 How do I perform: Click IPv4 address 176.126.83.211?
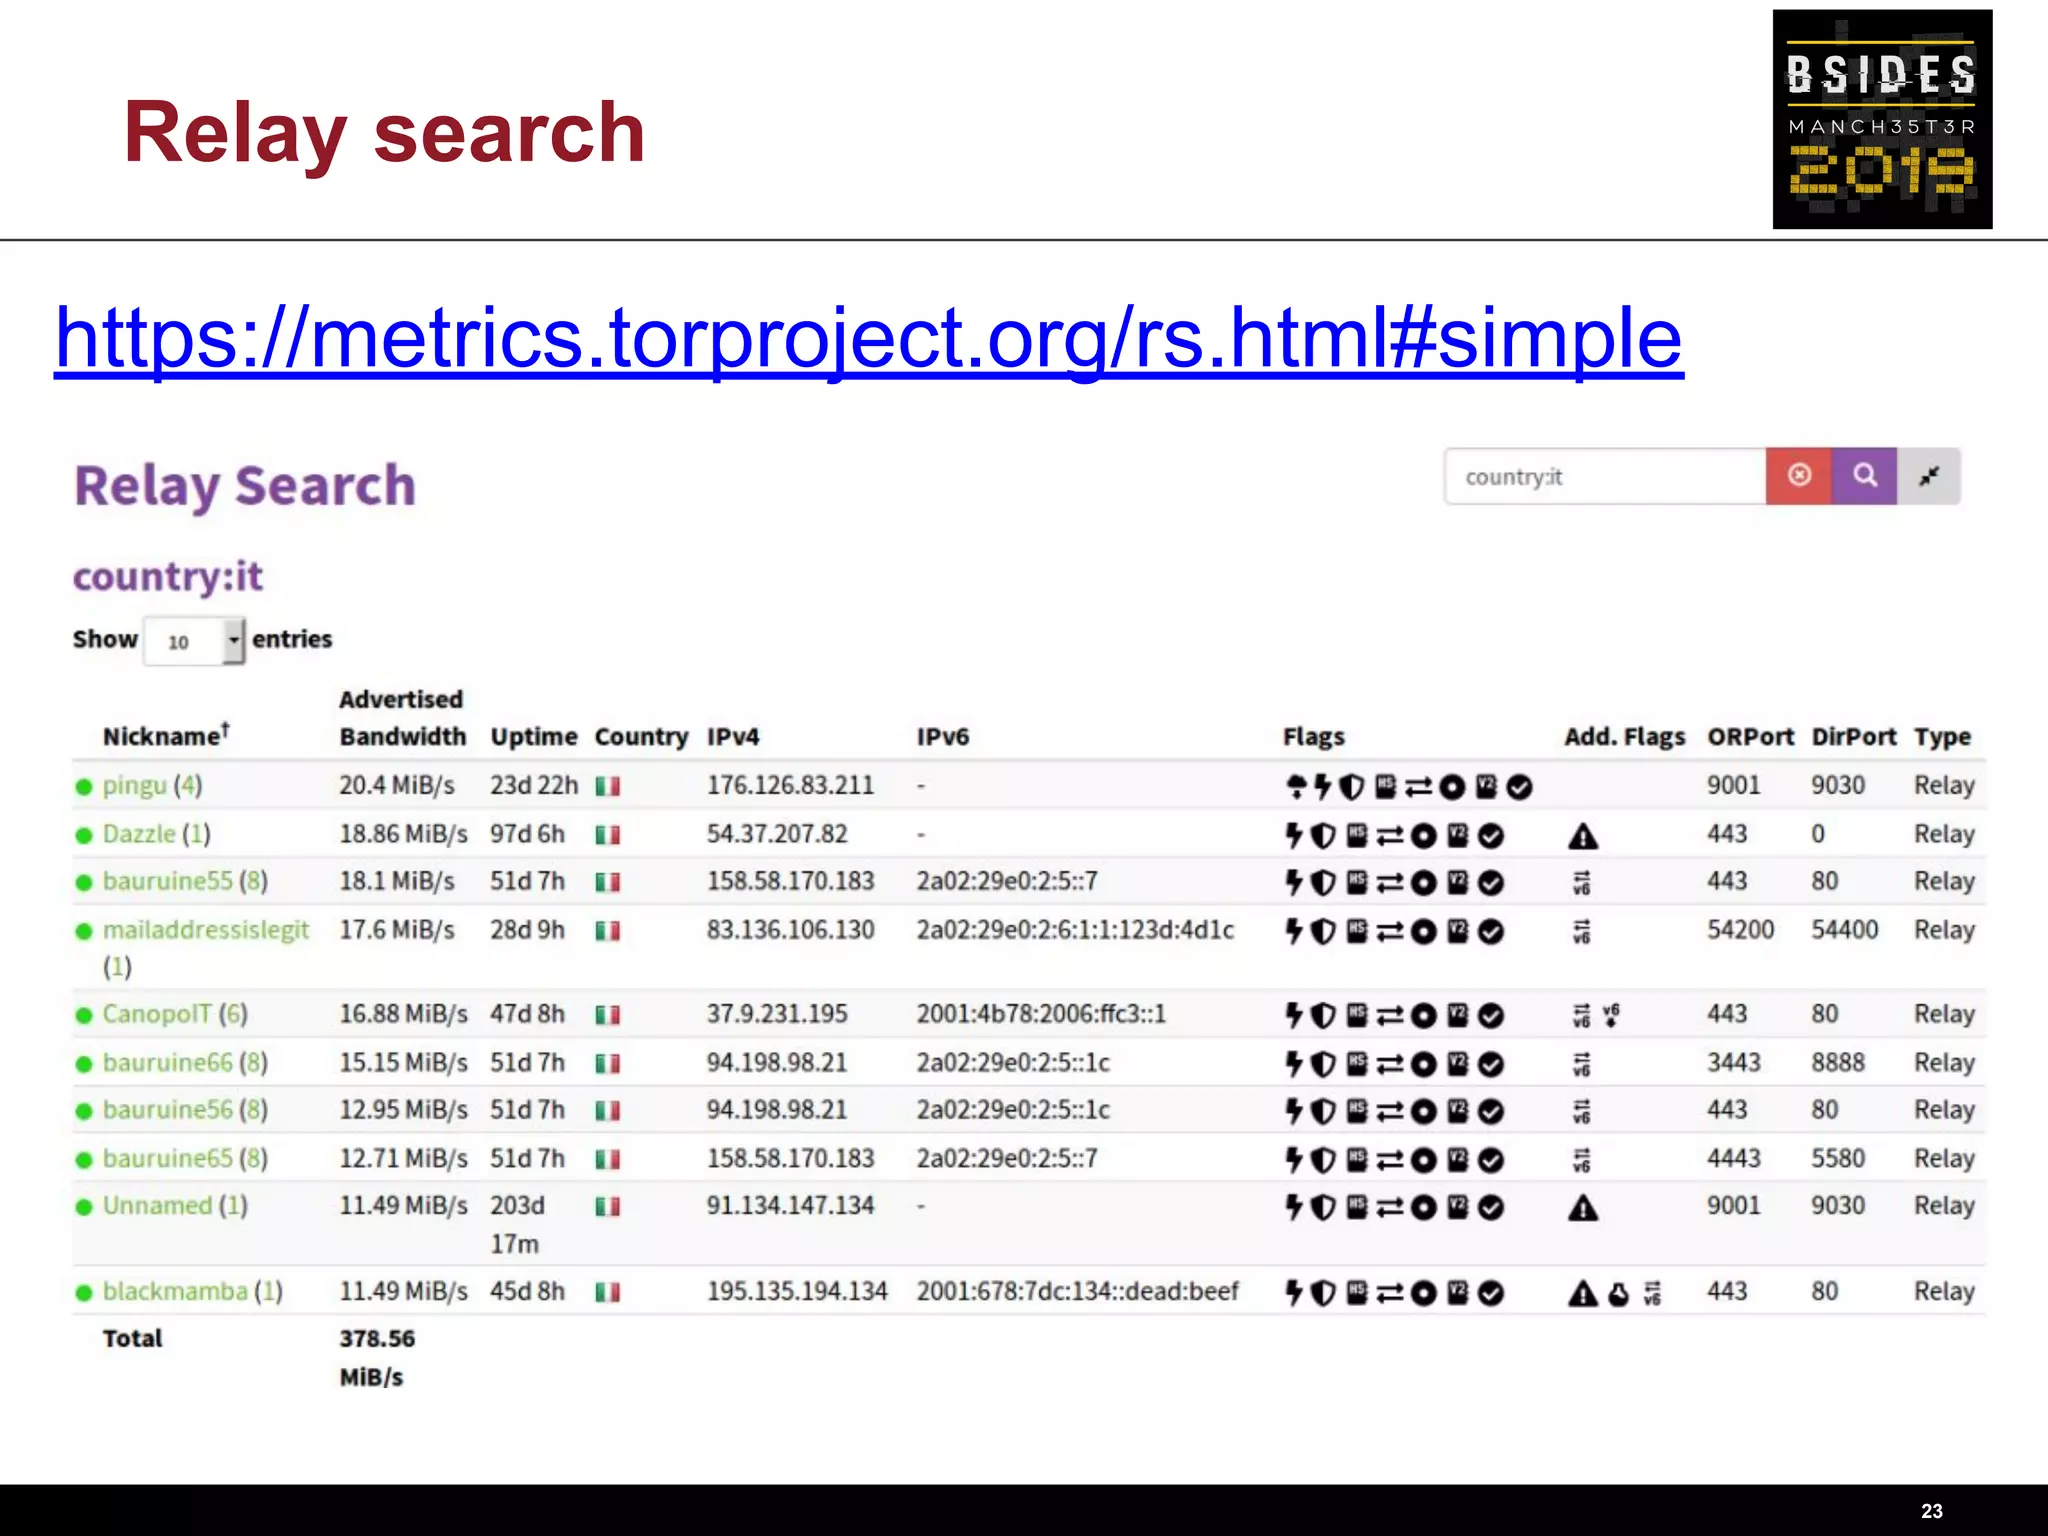tap(790, 785)
